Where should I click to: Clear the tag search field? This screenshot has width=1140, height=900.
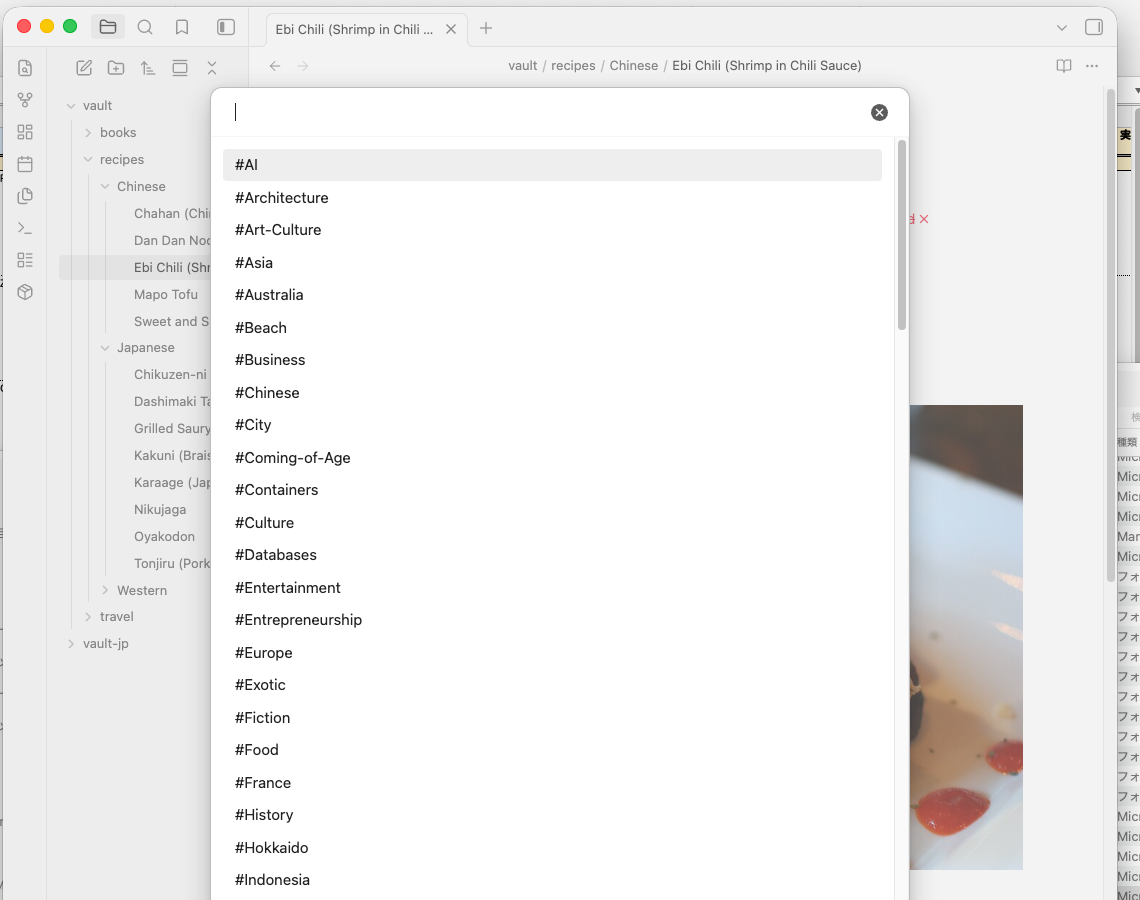pos(879,112)
